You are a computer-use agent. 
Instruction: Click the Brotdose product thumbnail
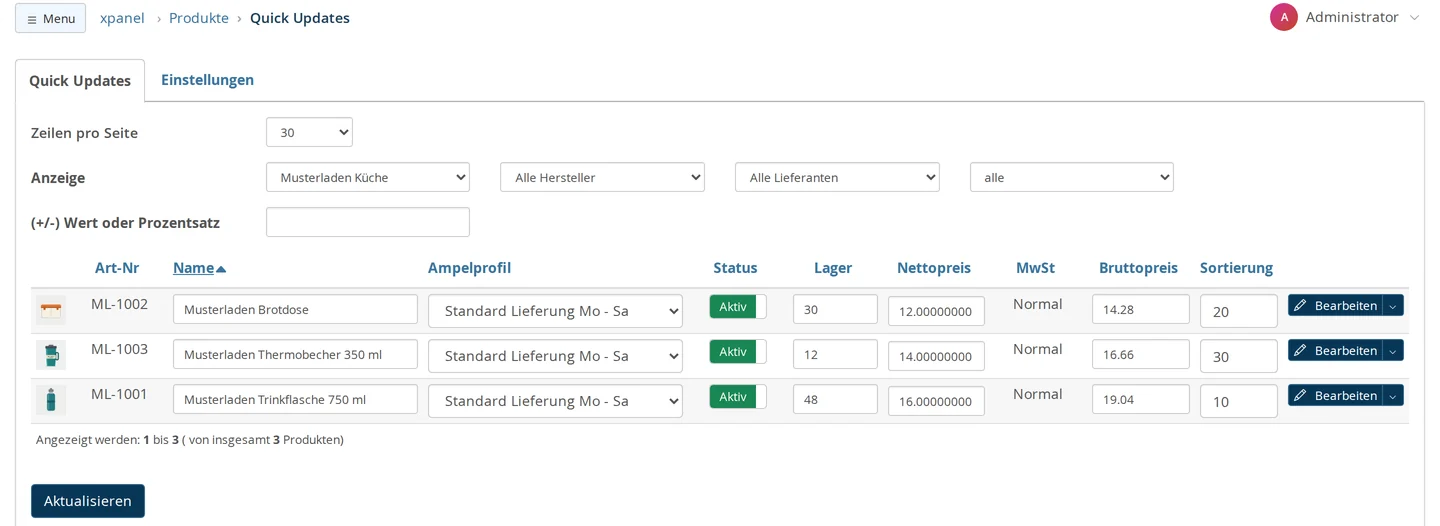[51, 310]
